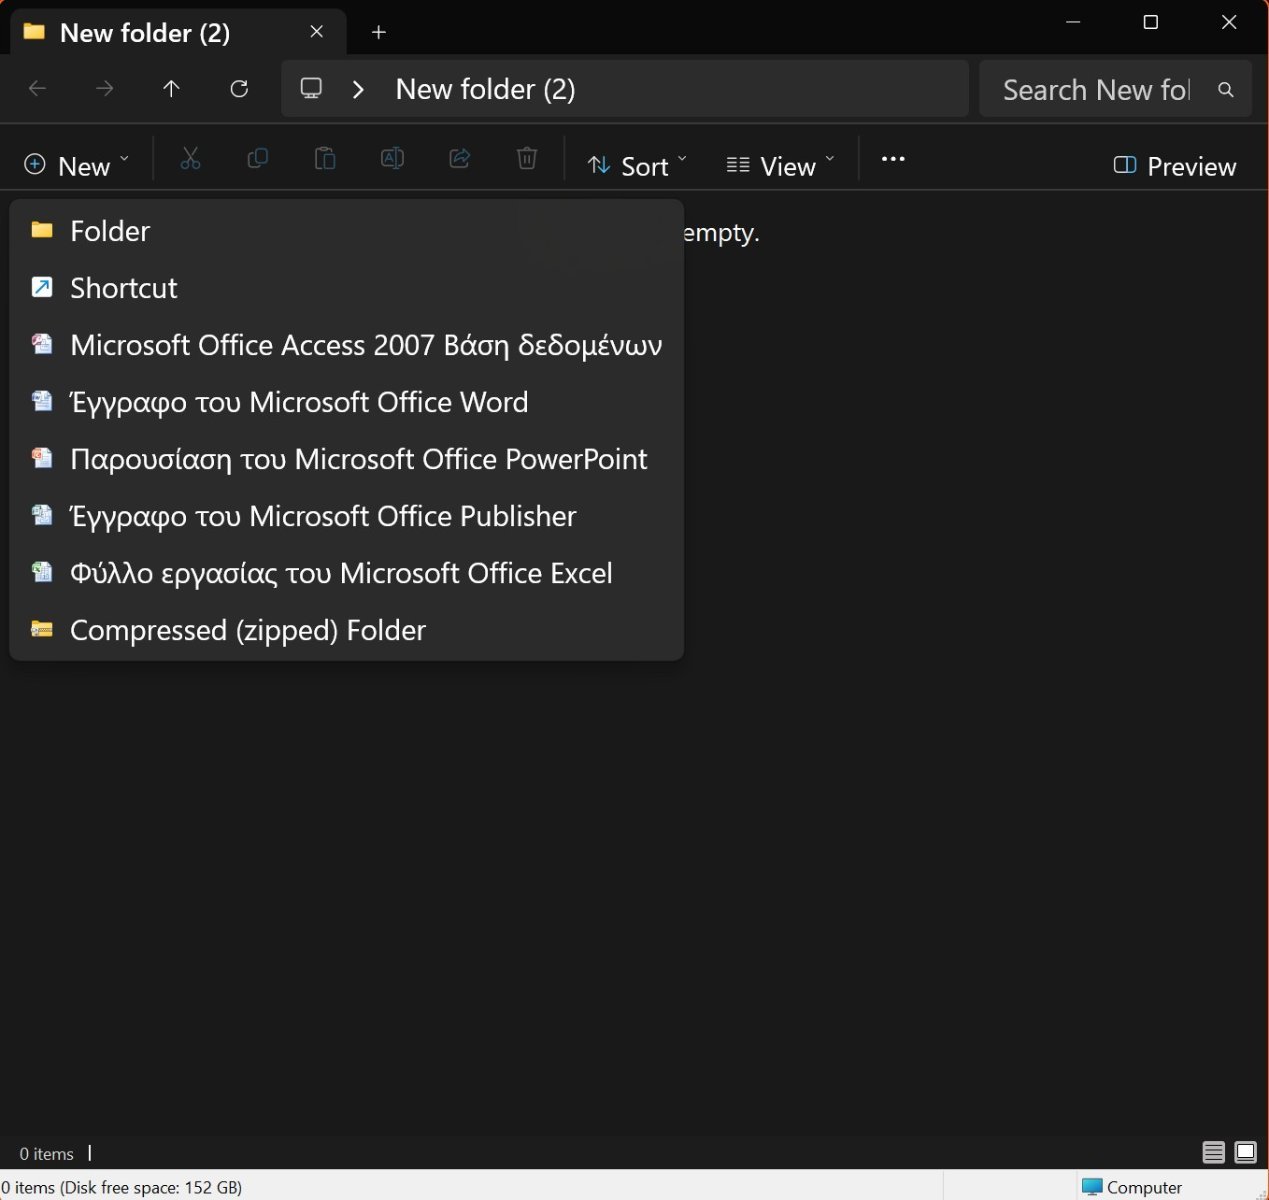Click the New folder (2) breadcrumb
This screenshot has height=1200, width=1269.
pyautogui.click(x=485, y=89)
